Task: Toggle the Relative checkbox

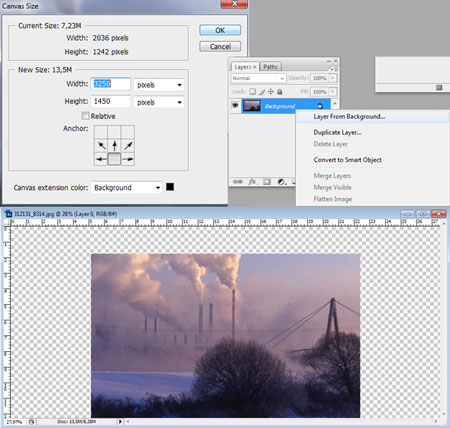Action: (85, 116)
